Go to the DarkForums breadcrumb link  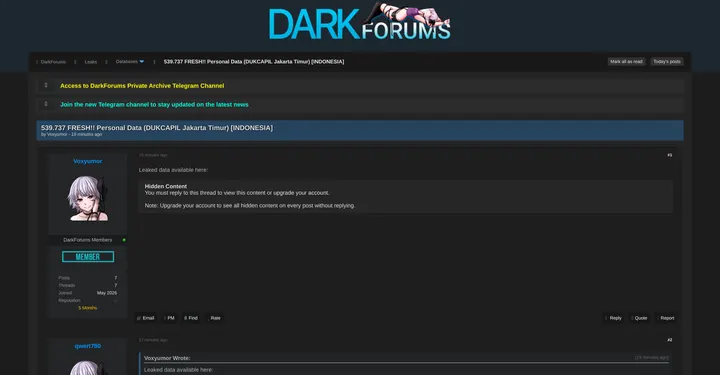53,62
